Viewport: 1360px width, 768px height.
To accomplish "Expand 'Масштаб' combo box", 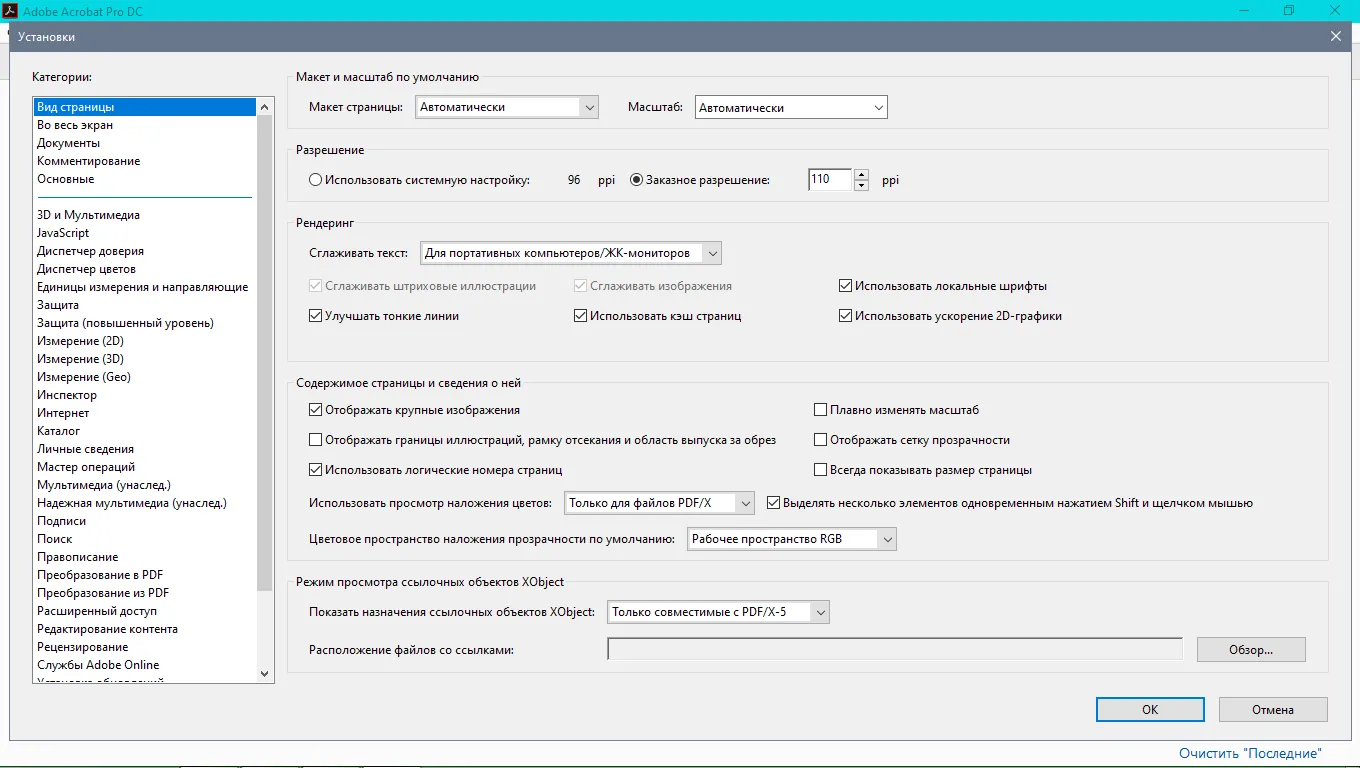I will coord(791,107).
